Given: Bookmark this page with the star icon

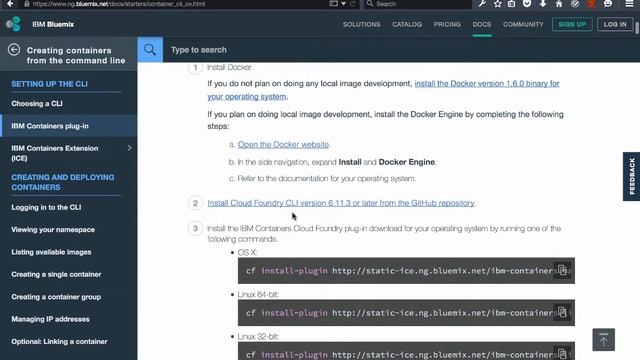Looking at the screenshot, I should [x=497, y=4].
